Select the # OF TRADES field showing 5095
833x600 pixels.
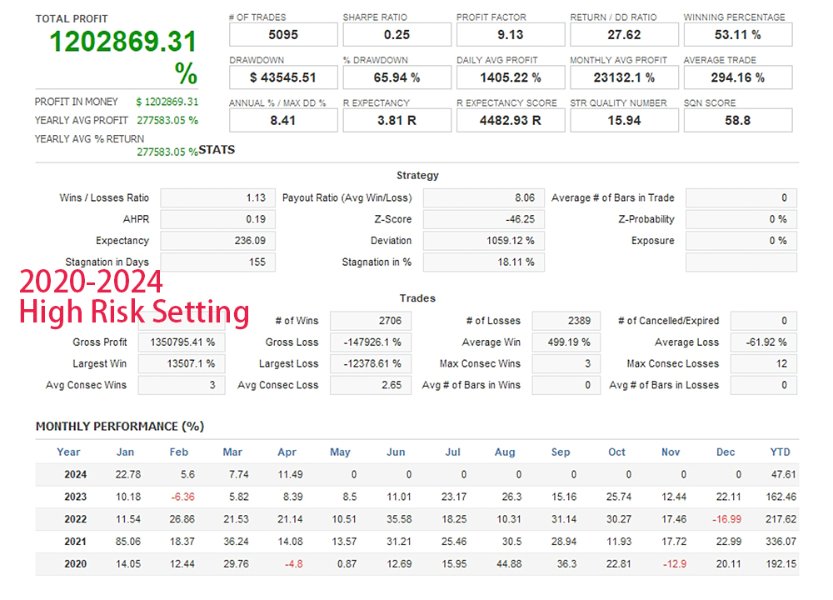[x=285, y=34]
